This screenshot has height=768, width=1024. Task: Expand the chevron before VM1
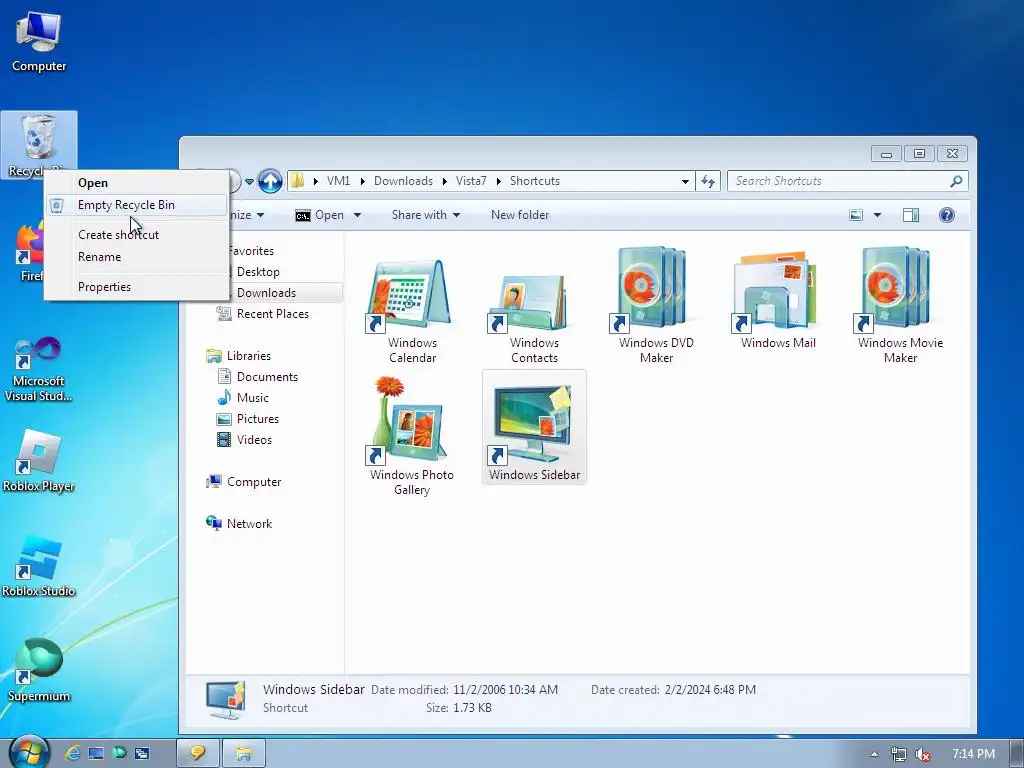click(x=315, y=182)
